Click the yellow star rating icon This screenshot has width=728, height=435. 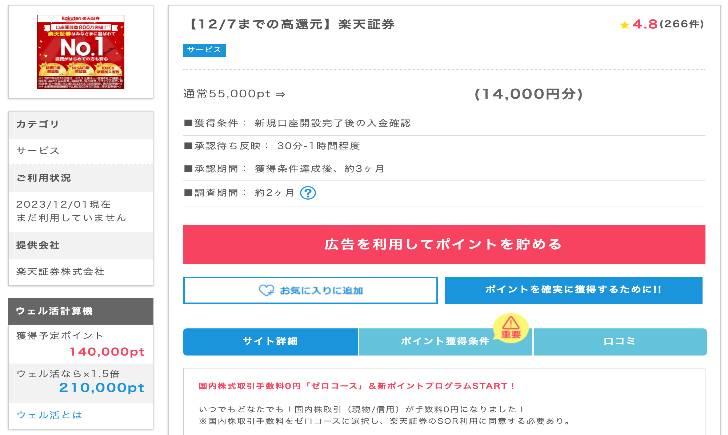(x=624, y=24)
